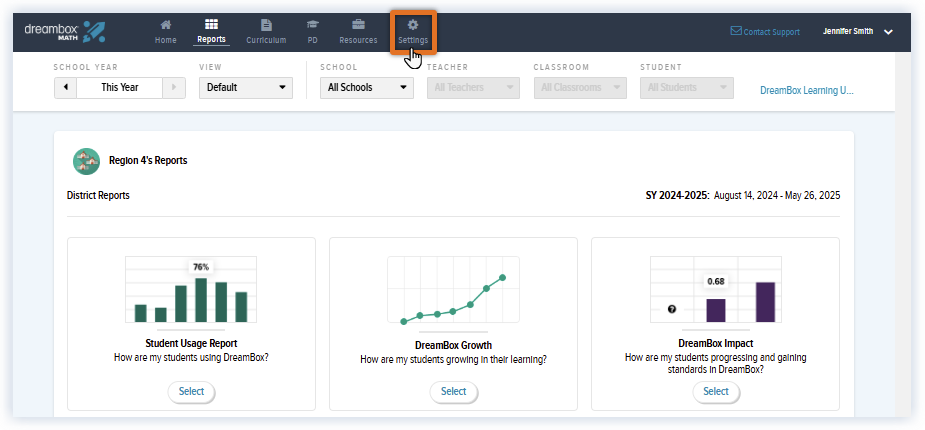Open the Curriculum section
Image resolution: width=925 pixels, height=430 pixels.
266,32
